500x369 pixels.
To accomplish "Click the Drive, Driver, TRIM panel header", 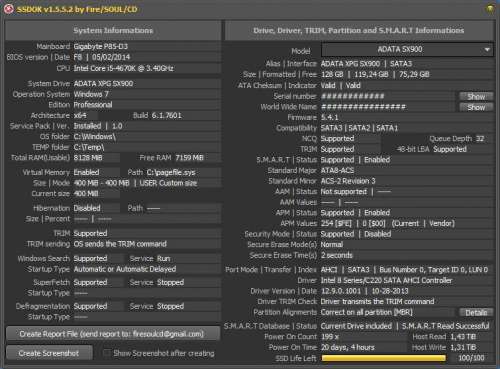I will click(x=359, y=30).
